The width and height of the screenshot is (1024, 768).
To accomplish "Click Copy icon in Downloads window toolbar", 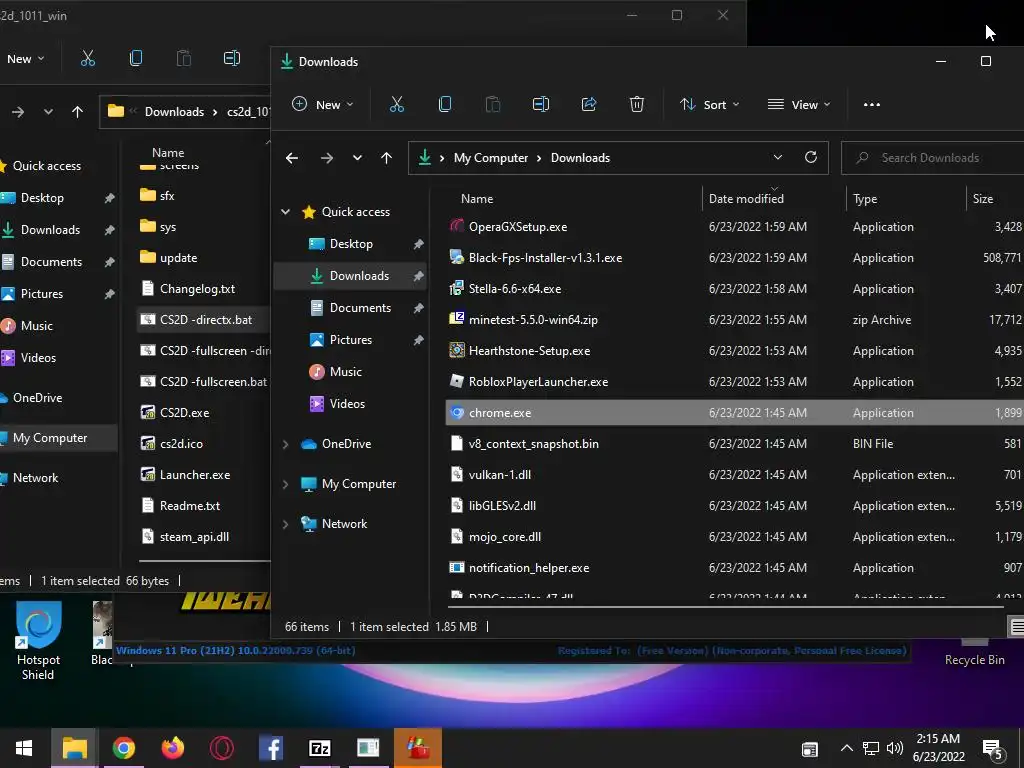I will [445, 104].
